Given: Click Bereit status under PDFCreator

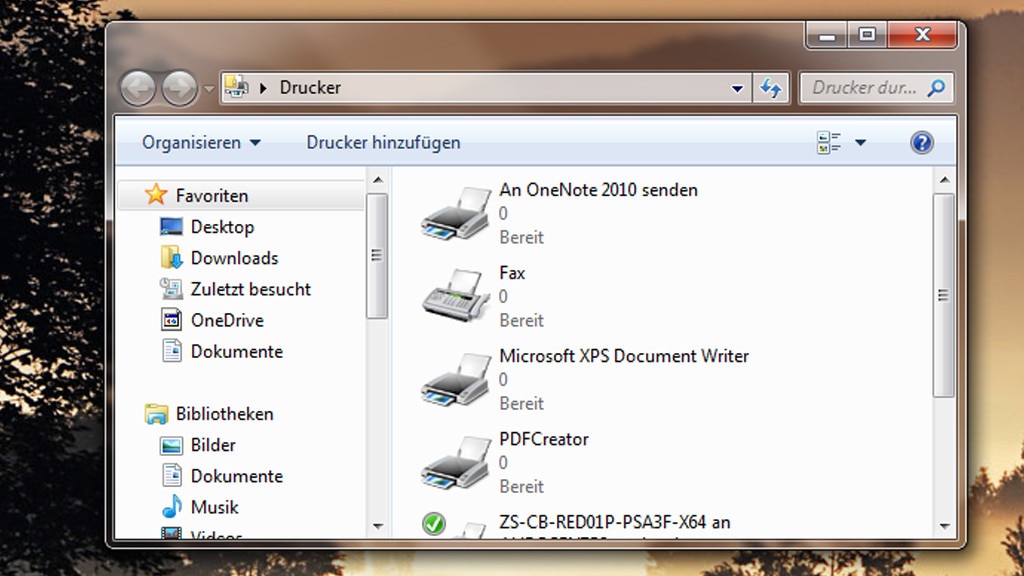Looking at the screenshot, I should 521,487.
